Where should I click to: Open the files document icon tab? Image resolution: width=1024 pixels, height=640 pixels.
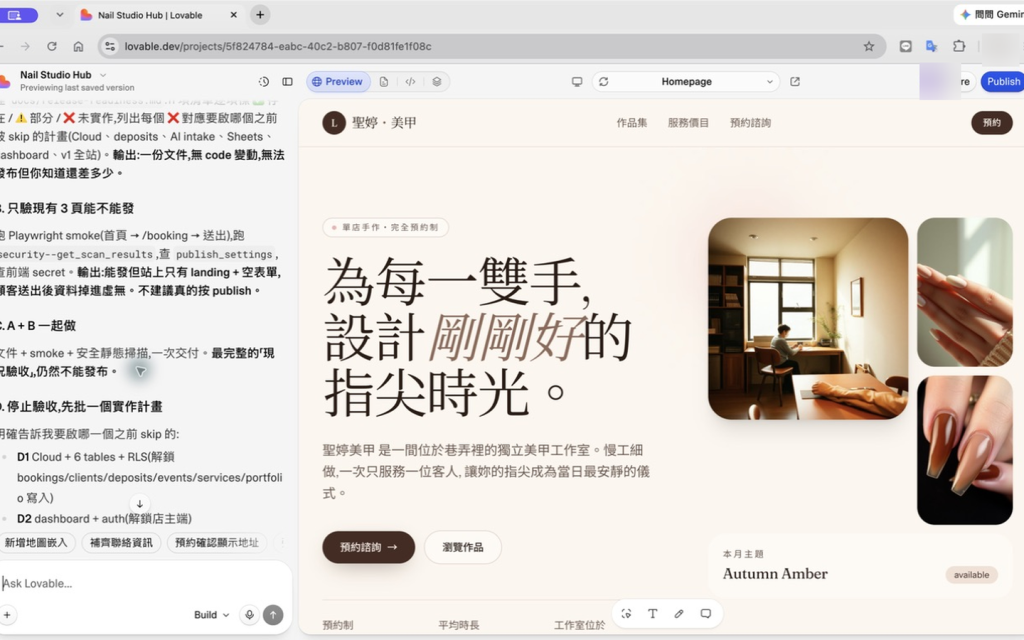(x=384, y=82)
